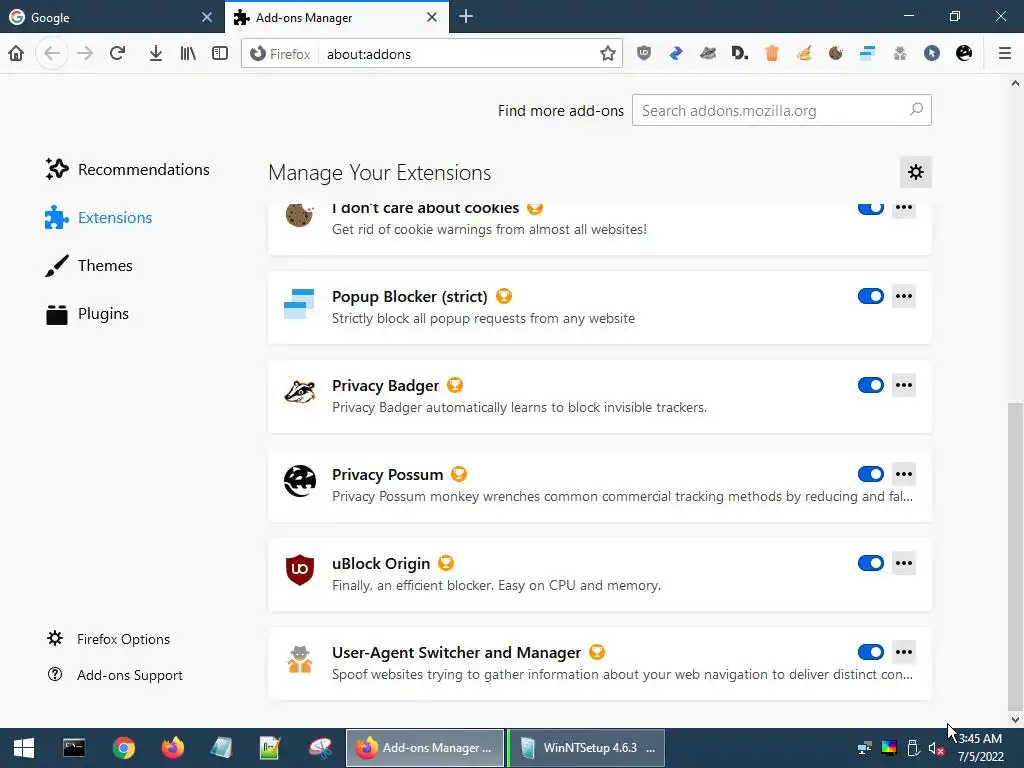The width and height of the screenshot is (1024, 768).
Task: Click the Privacy Badger toolbar icon
Action: pyautogui.click(x=708, y=53)
